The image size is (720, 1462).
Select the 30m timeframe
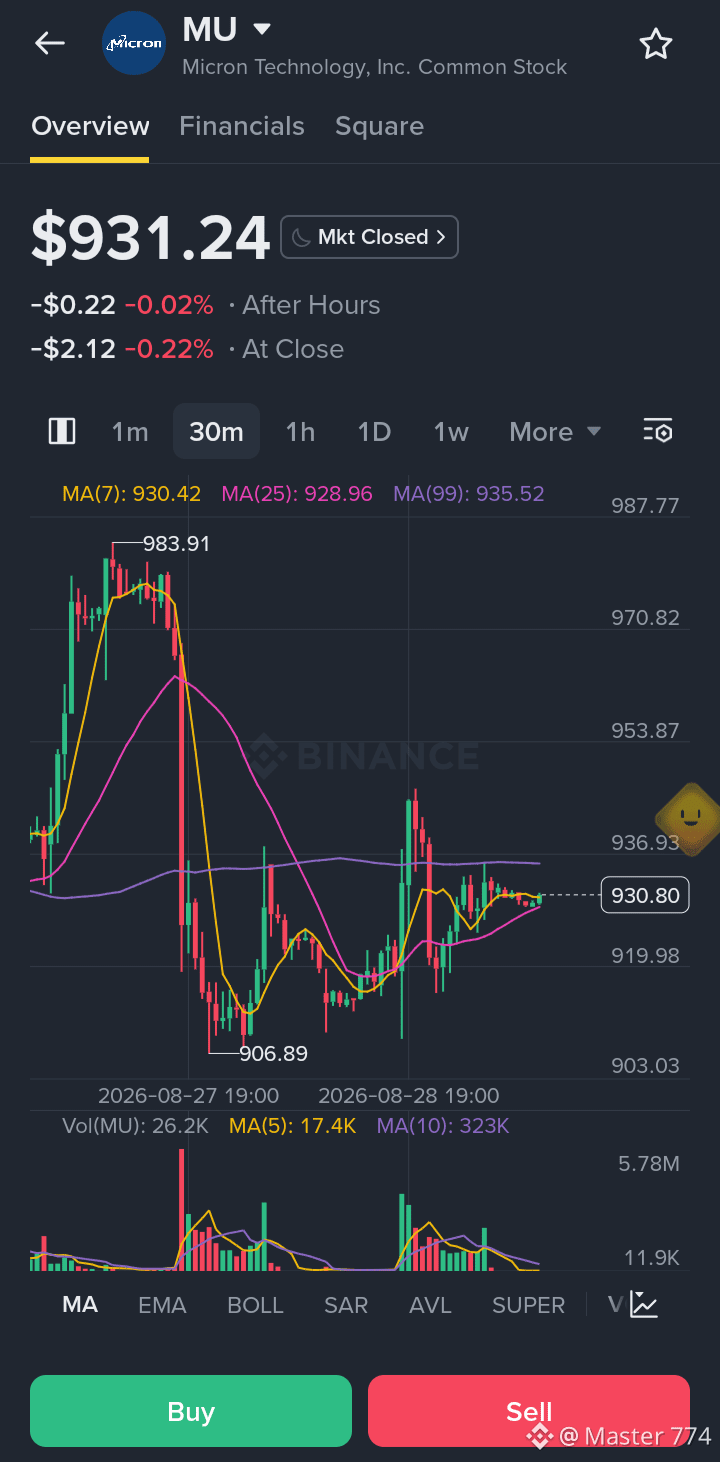(x=216, y=432)
